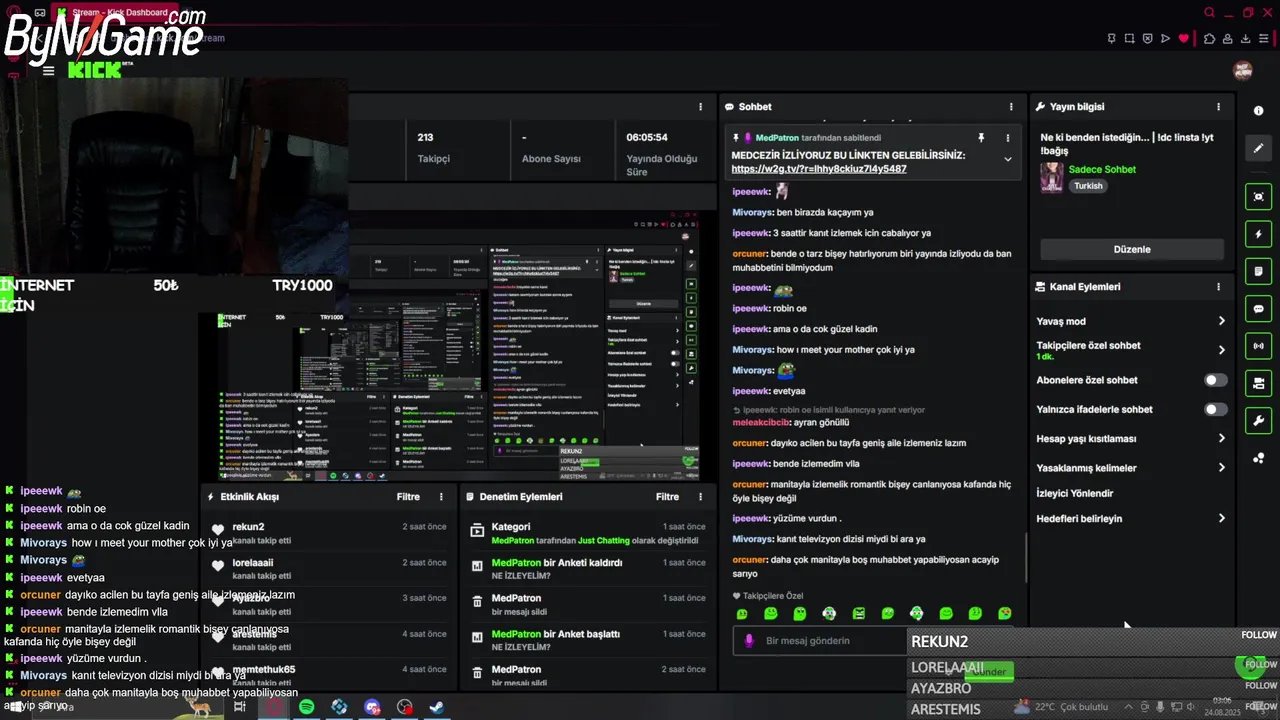1280x720 pixels.
Task: Select rekun2 row in Etkinlik Akışı
Action: click(329, 533)
